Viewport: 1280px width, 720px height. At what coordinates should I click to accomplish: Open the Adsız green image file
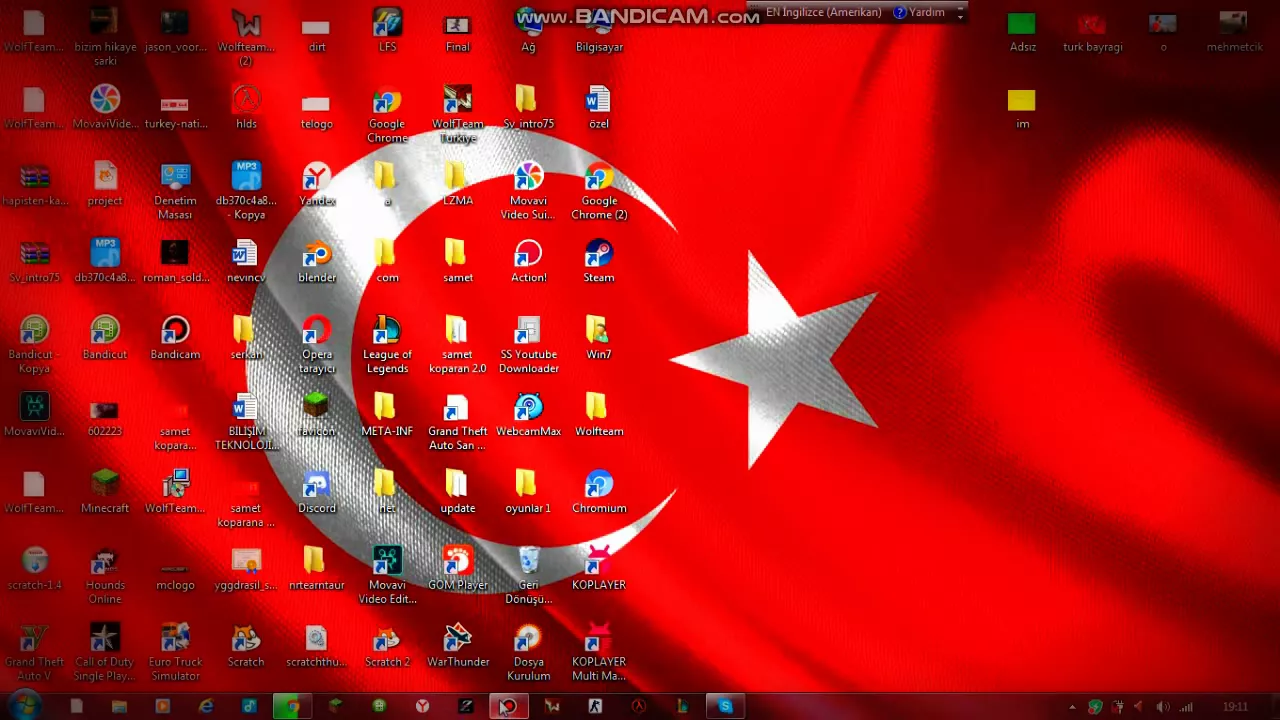tap(1022, 30)
